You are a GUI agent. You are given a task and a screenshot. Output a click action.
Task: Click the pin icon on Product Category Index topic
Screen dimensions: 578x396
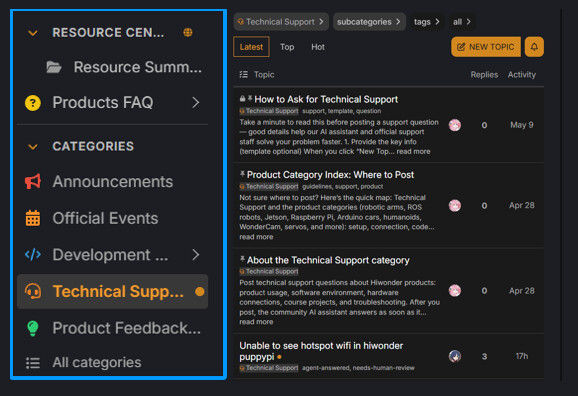click(x=242, y=174)
